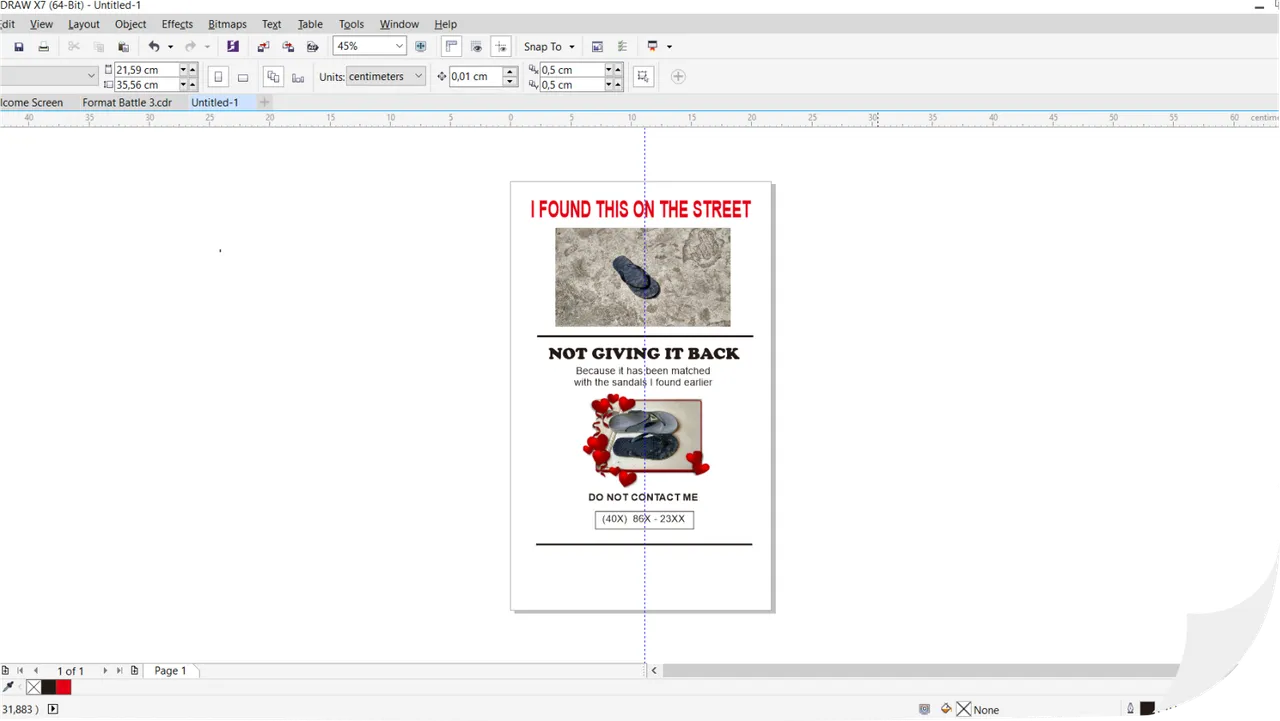1280x721 pixels.
Task: Click the Cut scissors icon
Action: (x=74, y=47)
